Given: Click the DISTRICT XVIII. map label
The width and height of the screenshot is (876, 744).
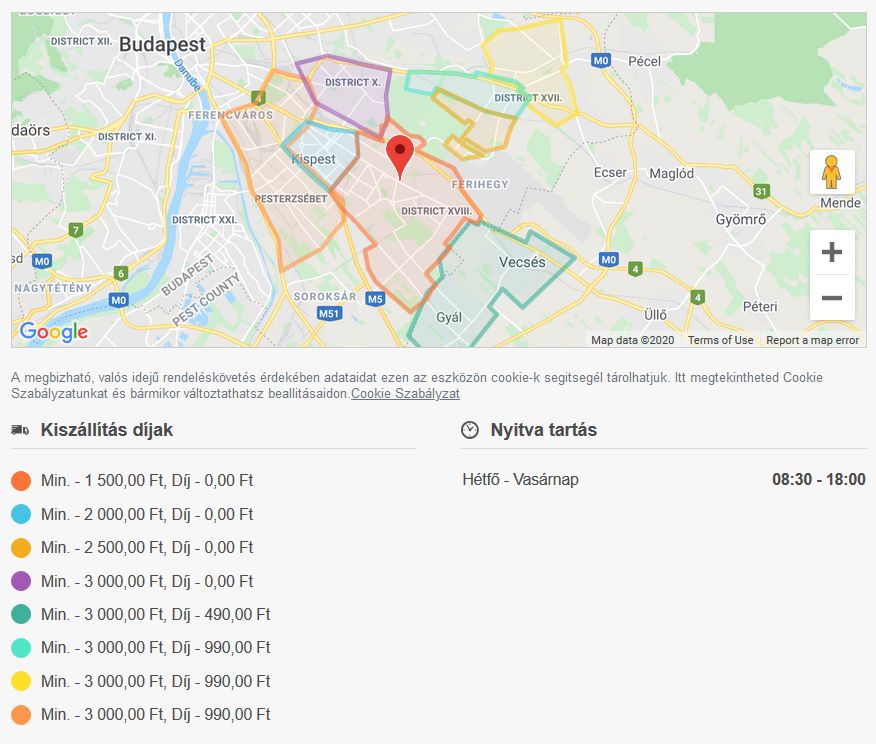Looking at the screenshot, I should point(436,211).
